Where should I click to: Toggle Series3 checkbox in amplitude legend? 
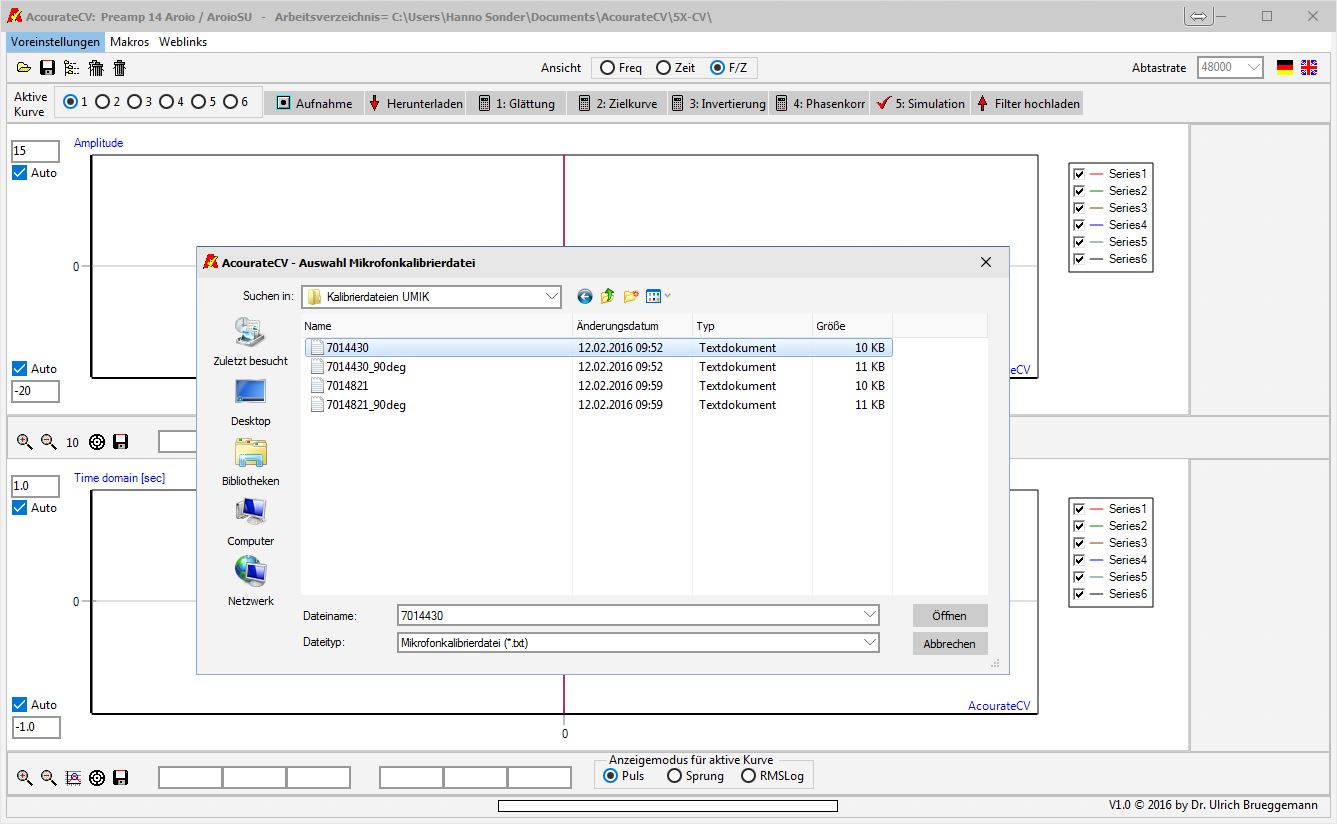1079,208
